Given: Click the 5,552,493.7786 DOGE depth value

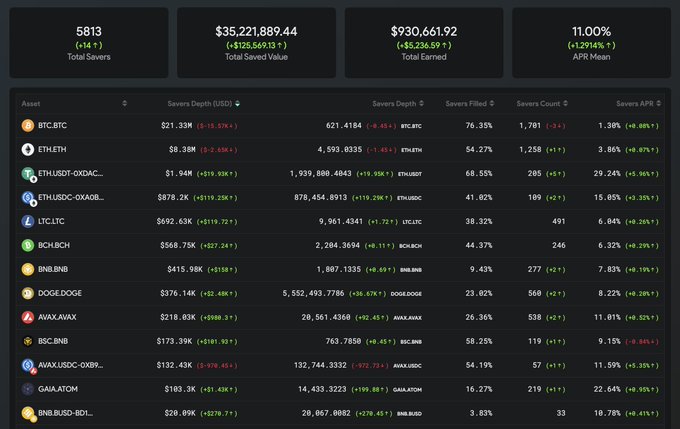Looking at the screenshot, I should click(x=313, y=293).
